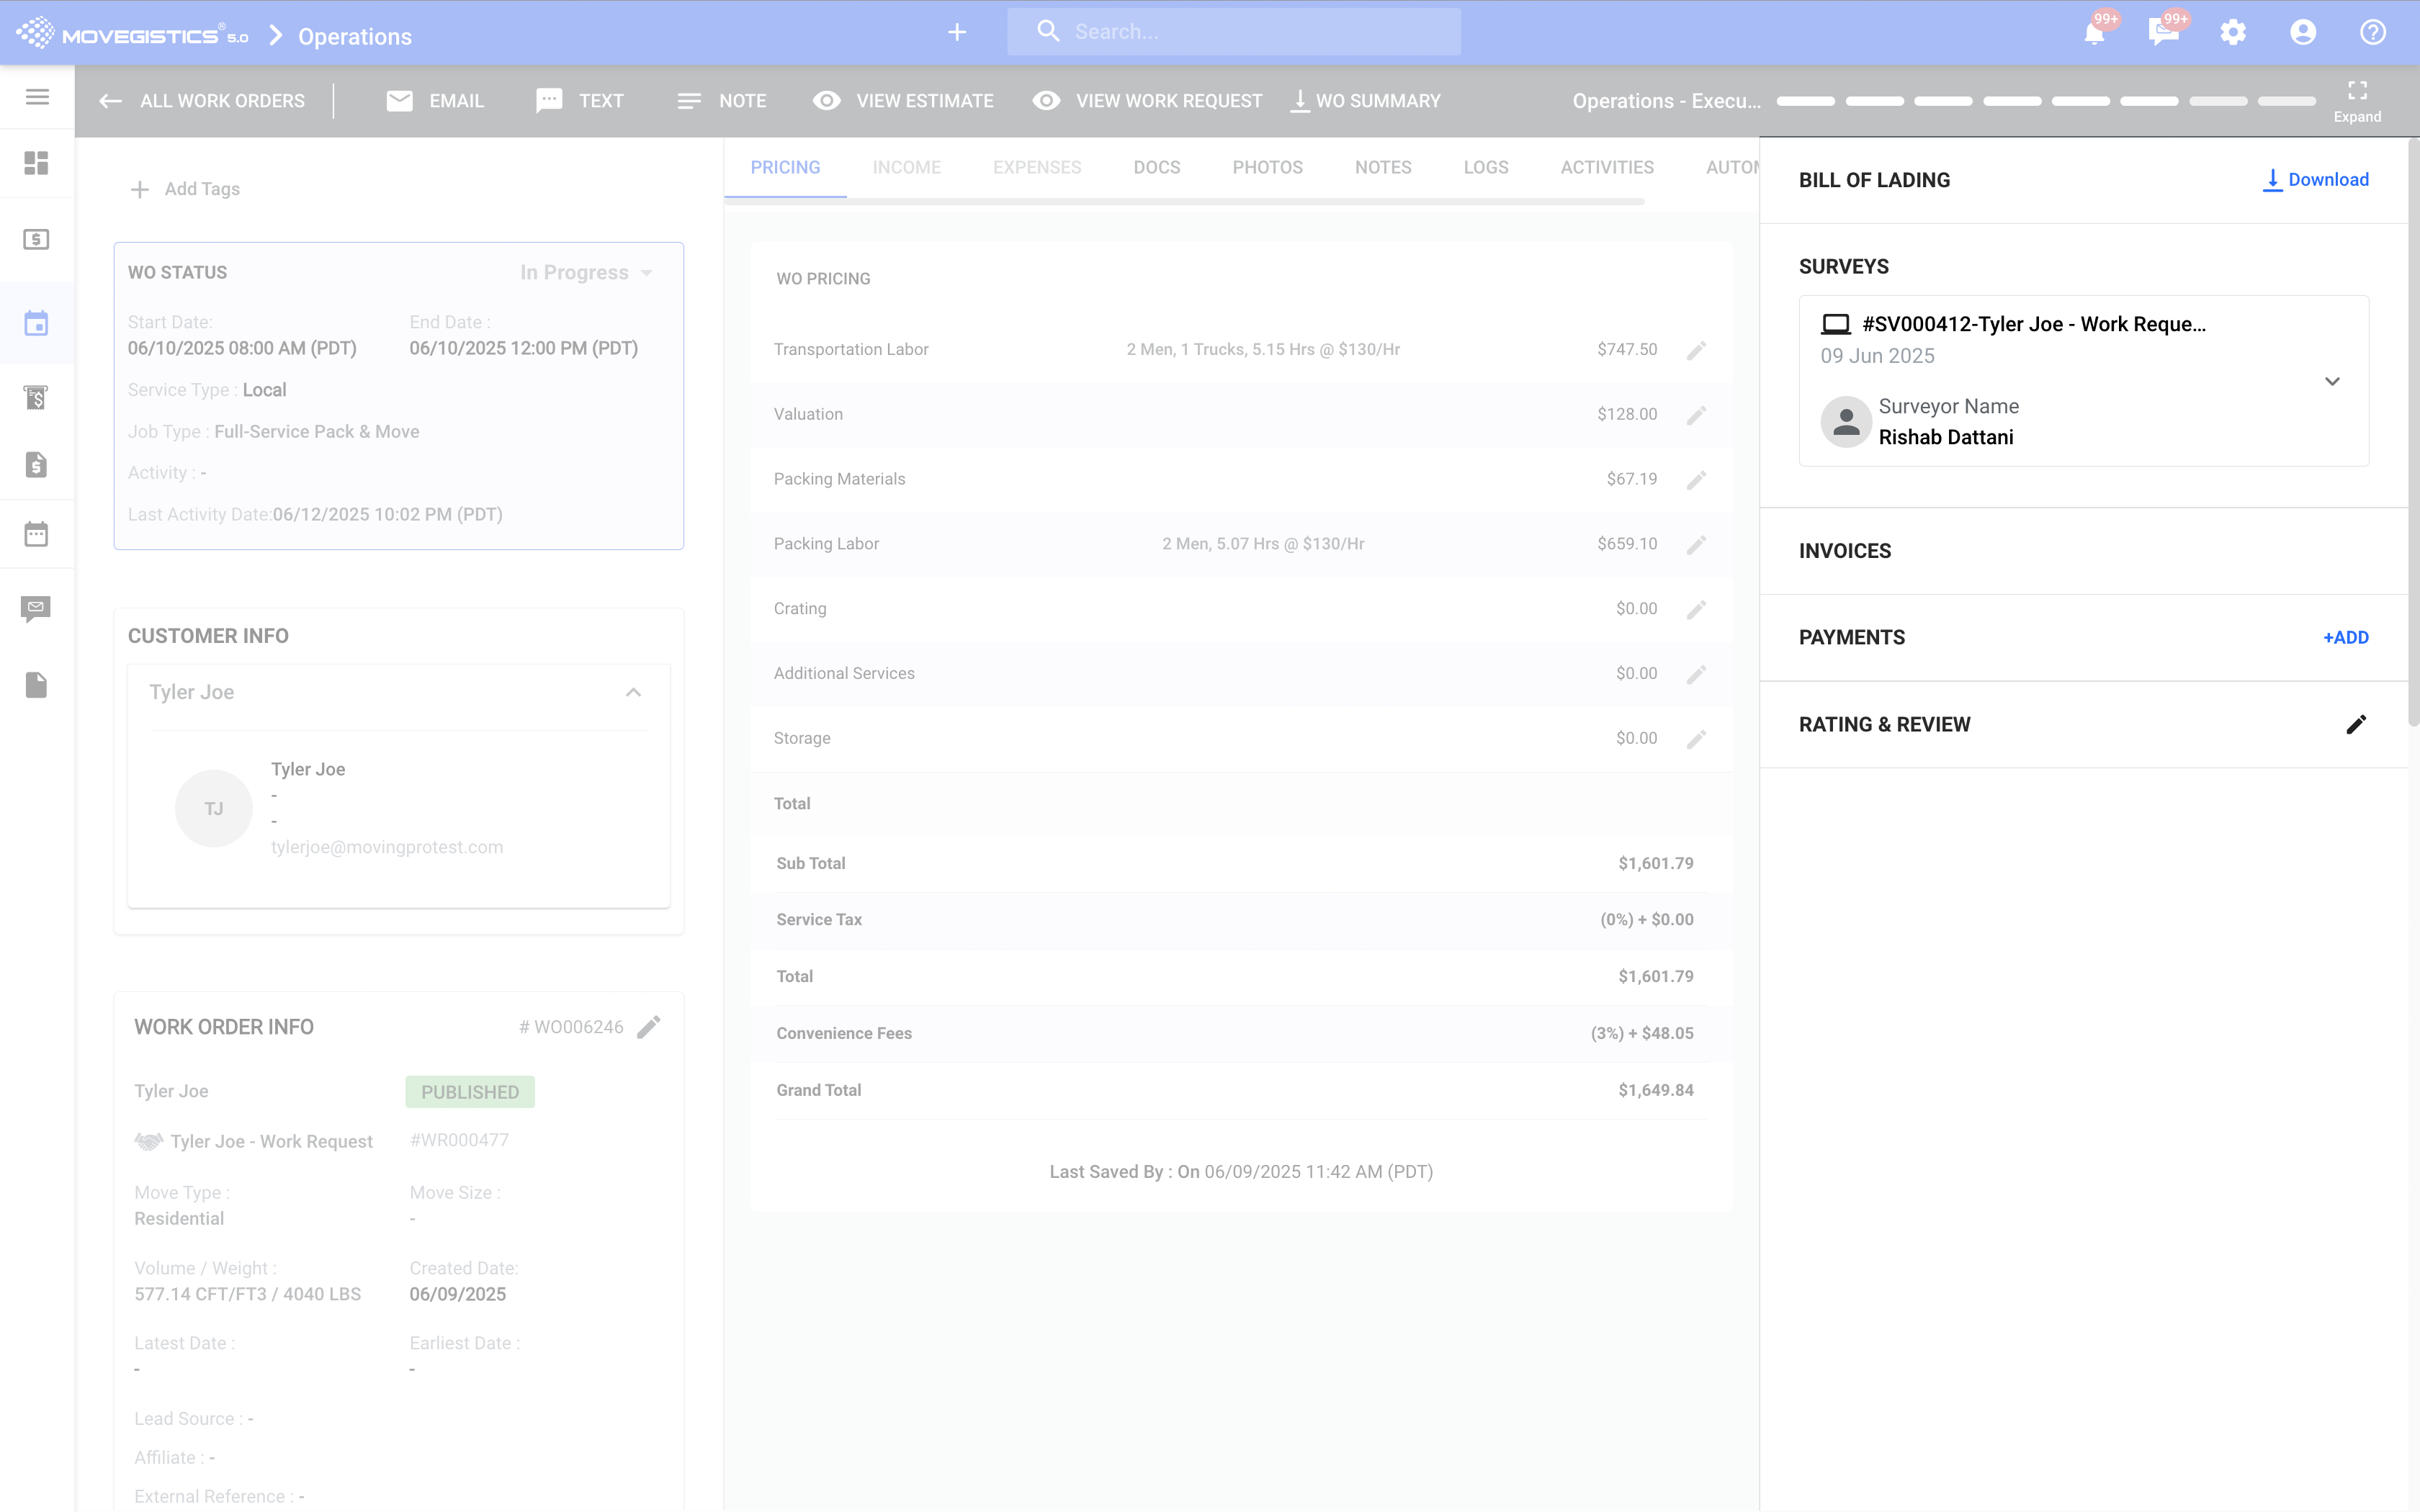Switch to the Photos tab

tap(1267, 167)
